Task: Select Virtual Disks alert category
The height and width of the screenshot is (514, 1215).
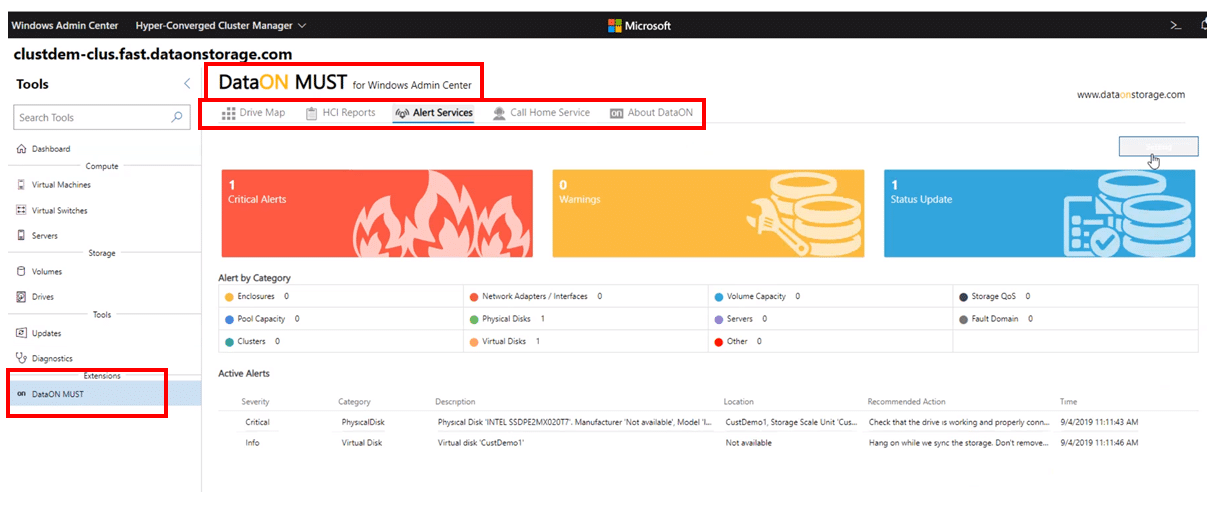Action: (x=504, y=341)
